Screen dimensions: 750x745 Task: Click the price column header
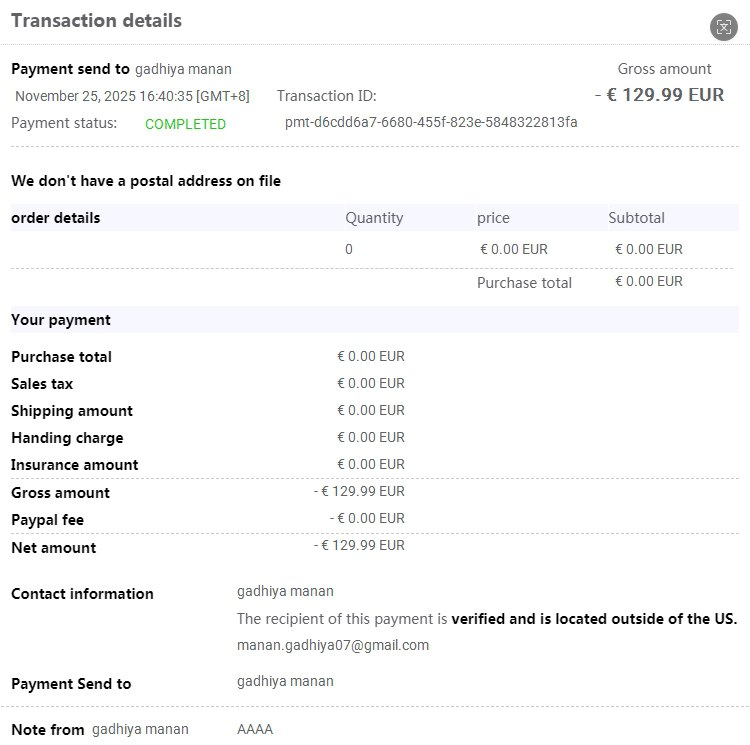[x=493, y=218]
